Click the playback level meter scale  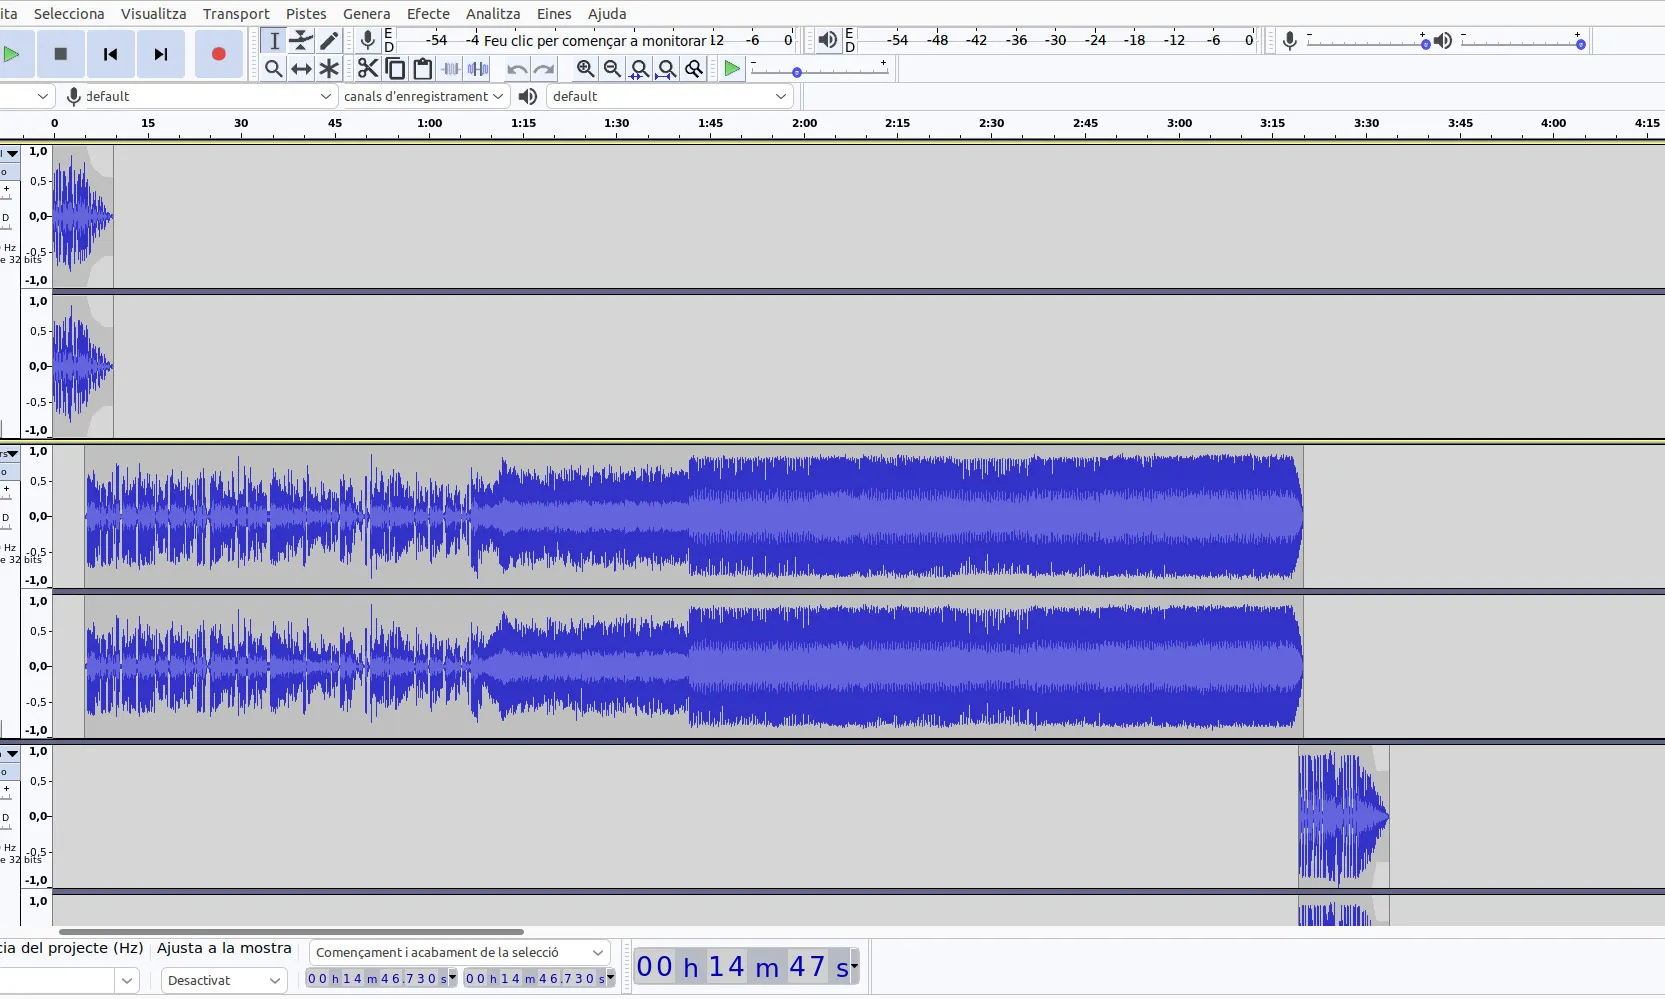coord(1057,40)
